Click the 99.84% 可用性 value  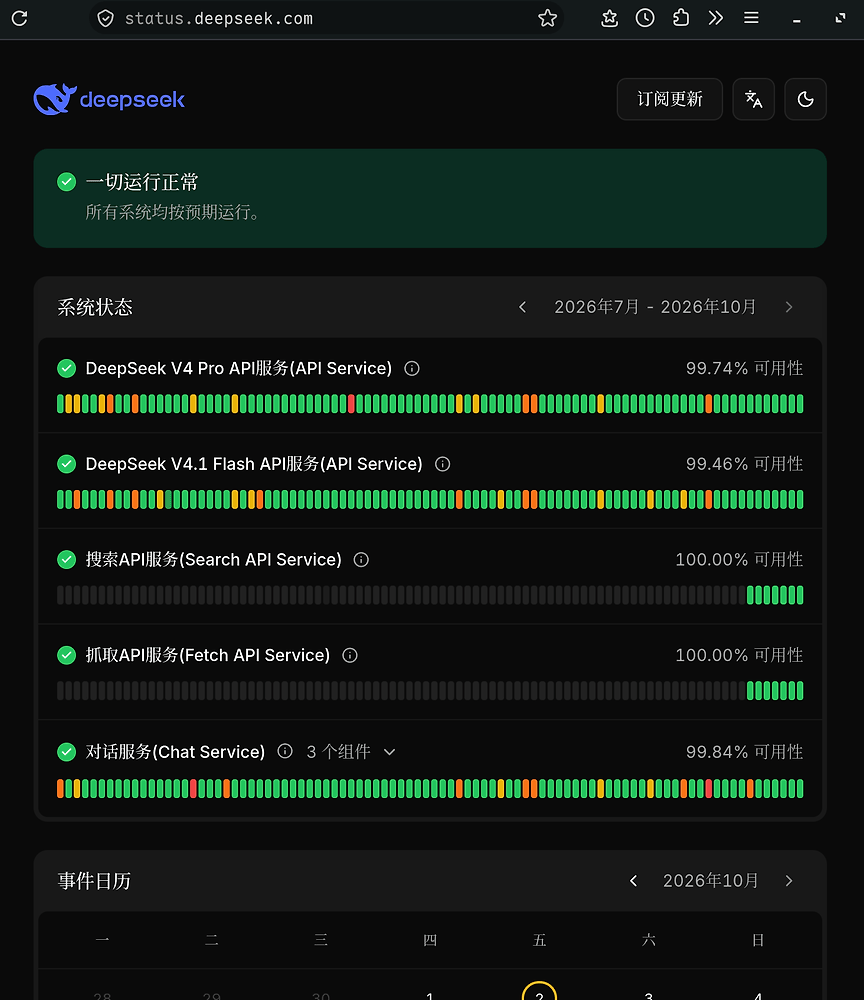[x=744, y=752]
